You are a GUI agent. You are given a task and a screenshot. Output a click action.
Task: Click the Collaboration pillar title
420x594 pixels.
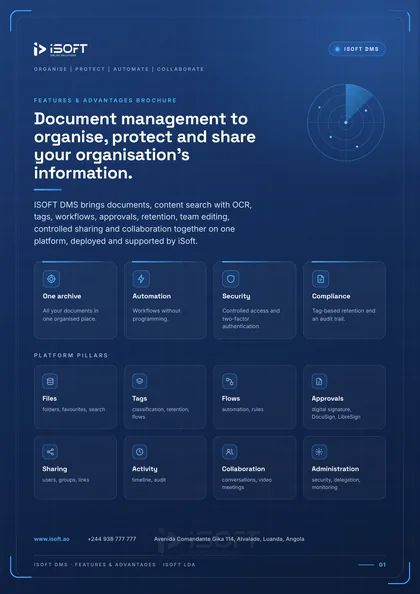[244, 469]
